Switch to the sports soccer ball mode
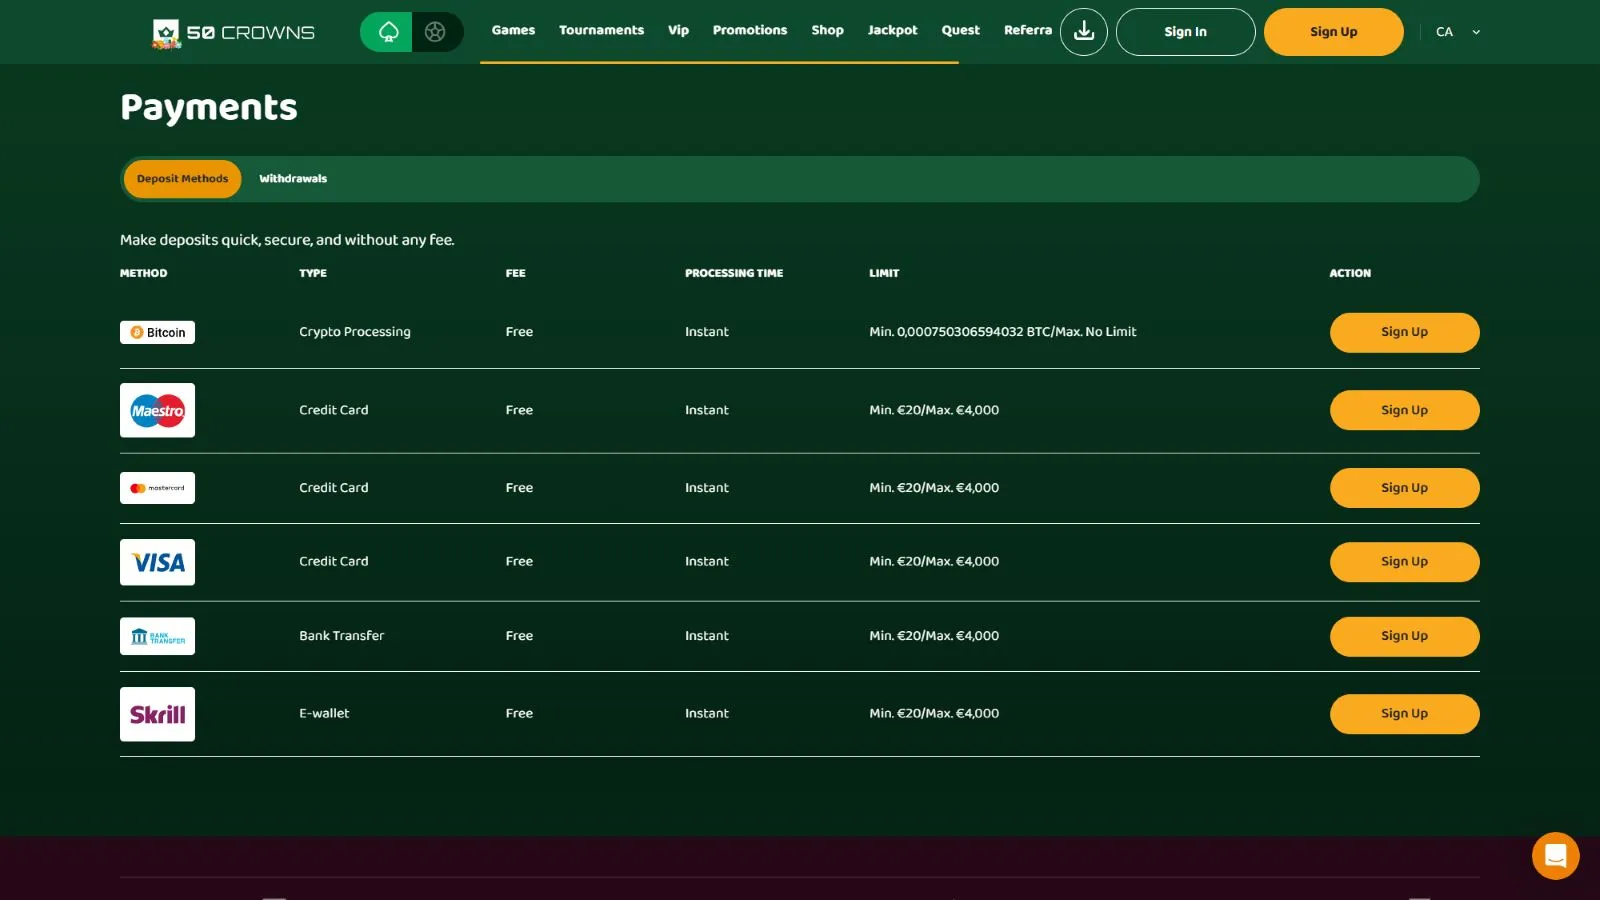The height and width of the screenshot is (900, 1600). tap(436, 32)
